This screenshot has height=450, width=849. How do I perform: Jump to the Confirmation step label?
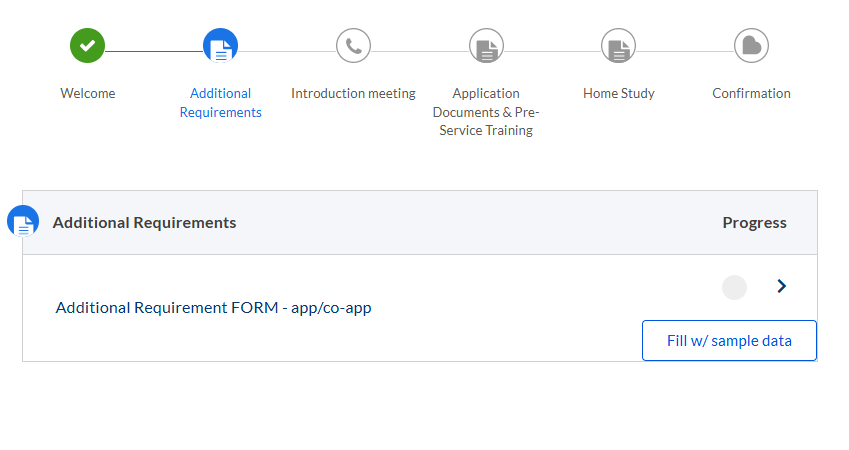tap(751, 93)
